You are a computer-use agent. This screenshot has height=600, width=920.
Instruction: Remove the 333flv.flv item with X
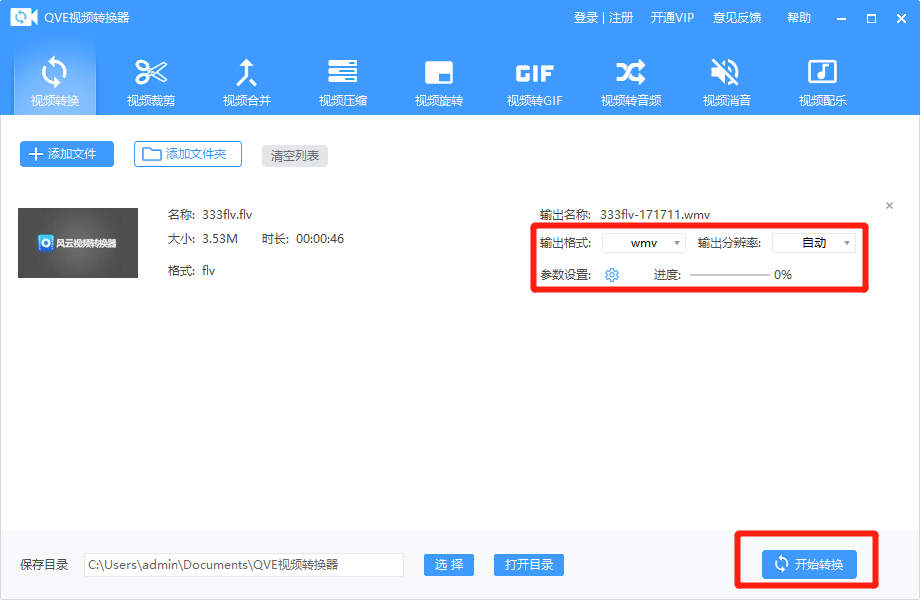coord(889,205)
